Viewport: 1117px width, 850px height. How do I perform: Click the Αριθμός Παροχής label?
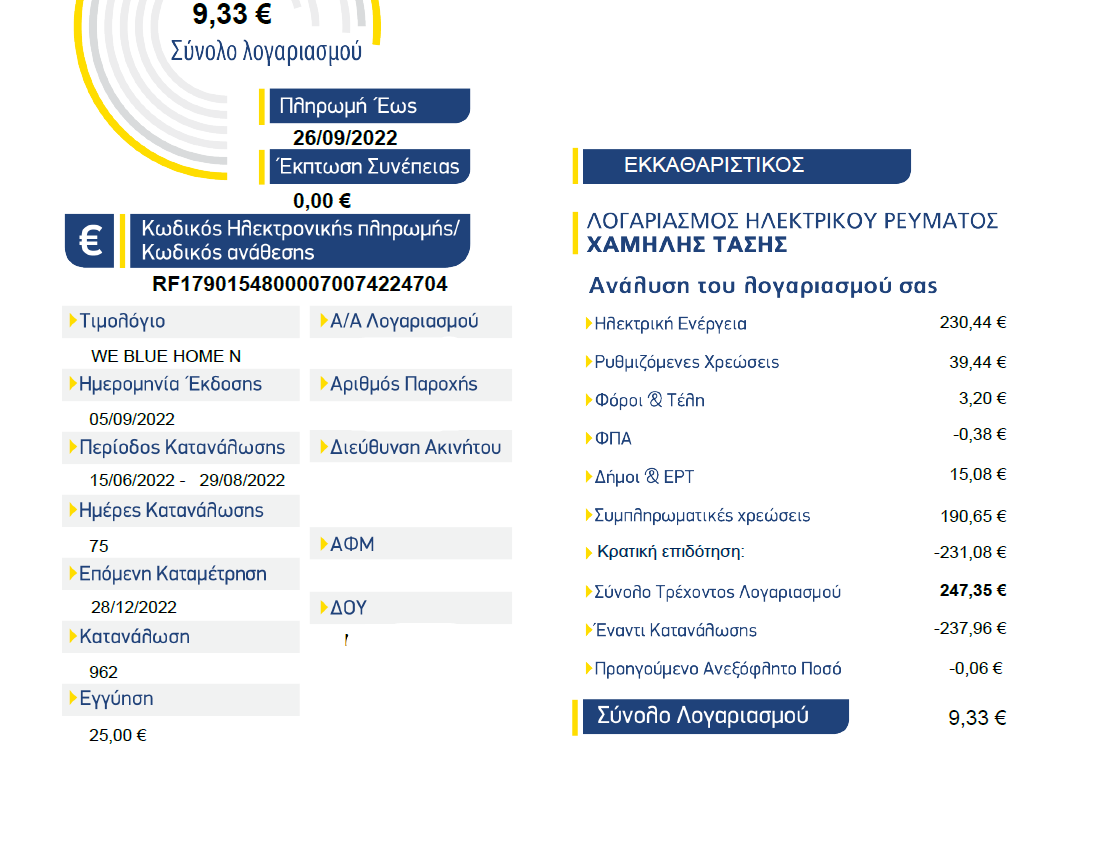point(404,384)
